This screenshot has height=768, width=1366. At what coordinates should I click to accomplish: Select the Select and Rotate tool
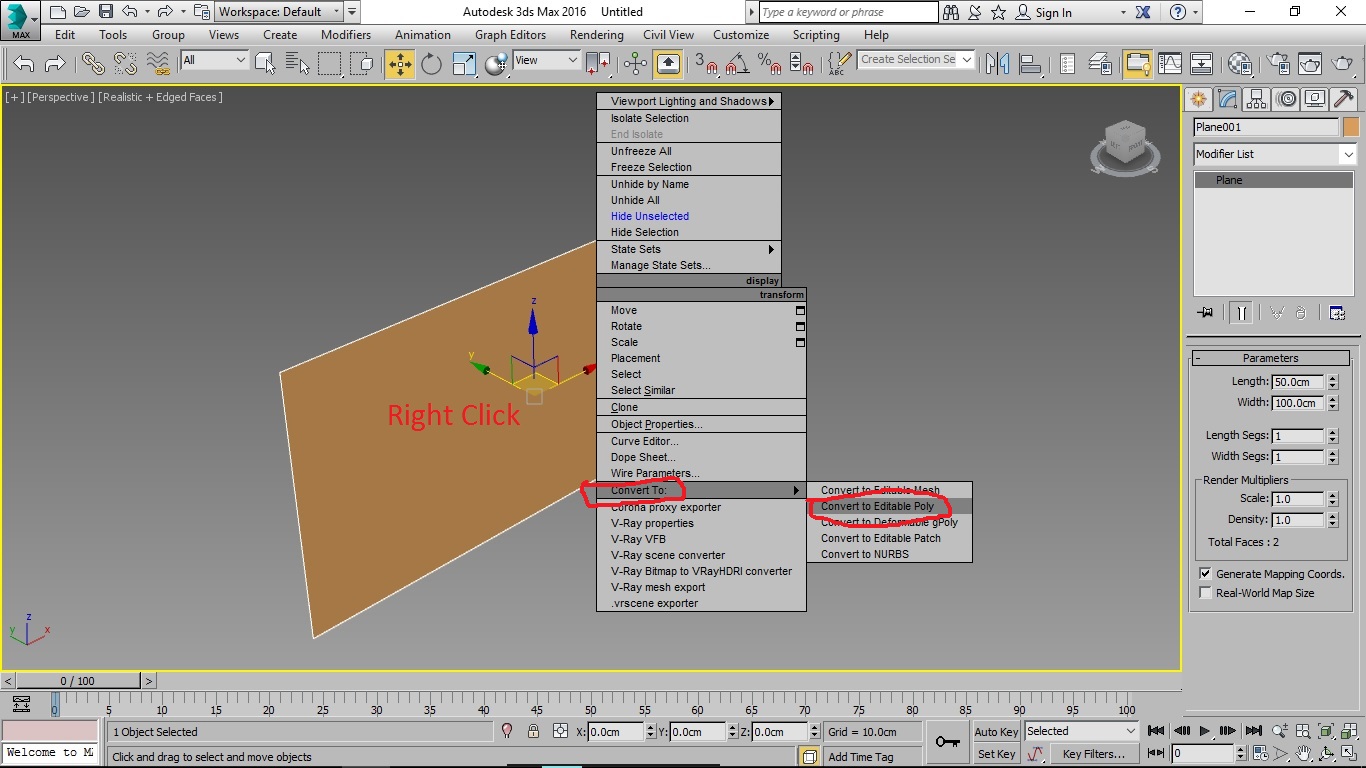(x=430, y=63)
